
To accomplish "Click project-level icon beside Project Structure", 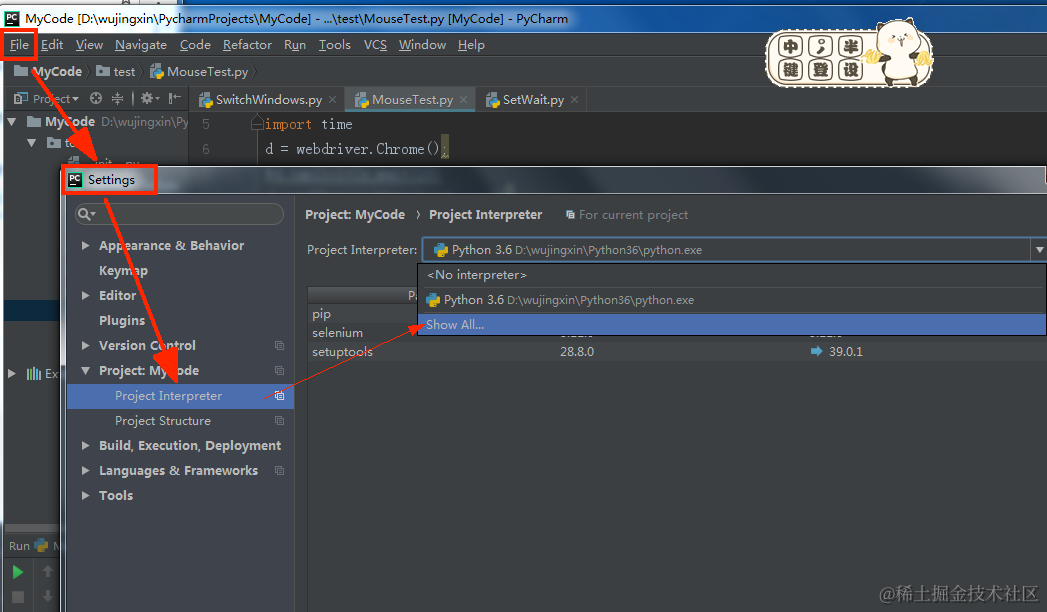I will (279, 421).
